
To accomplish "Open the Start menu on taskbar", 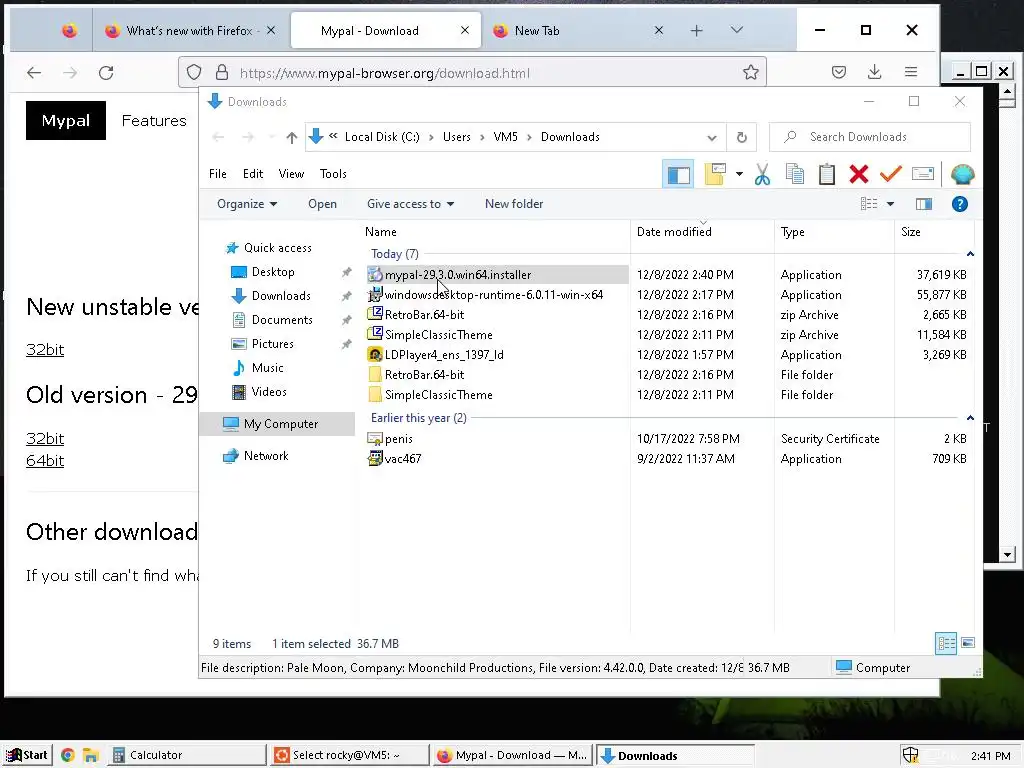I will [27, 755].
